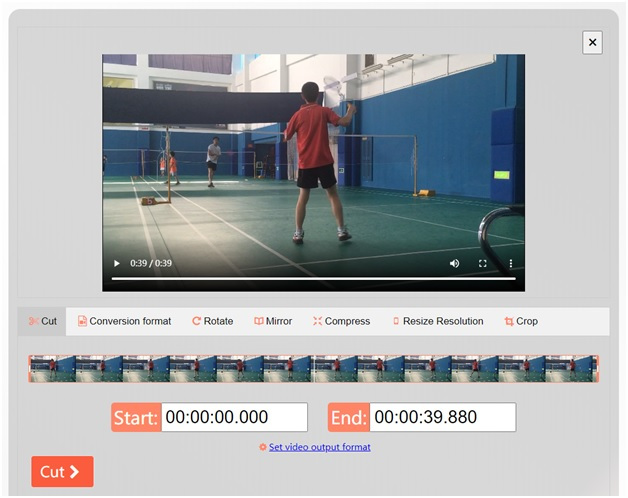Mute the video volume speaker icon
Viewport: 628px width, 498px height.
(x=454, y=263)
